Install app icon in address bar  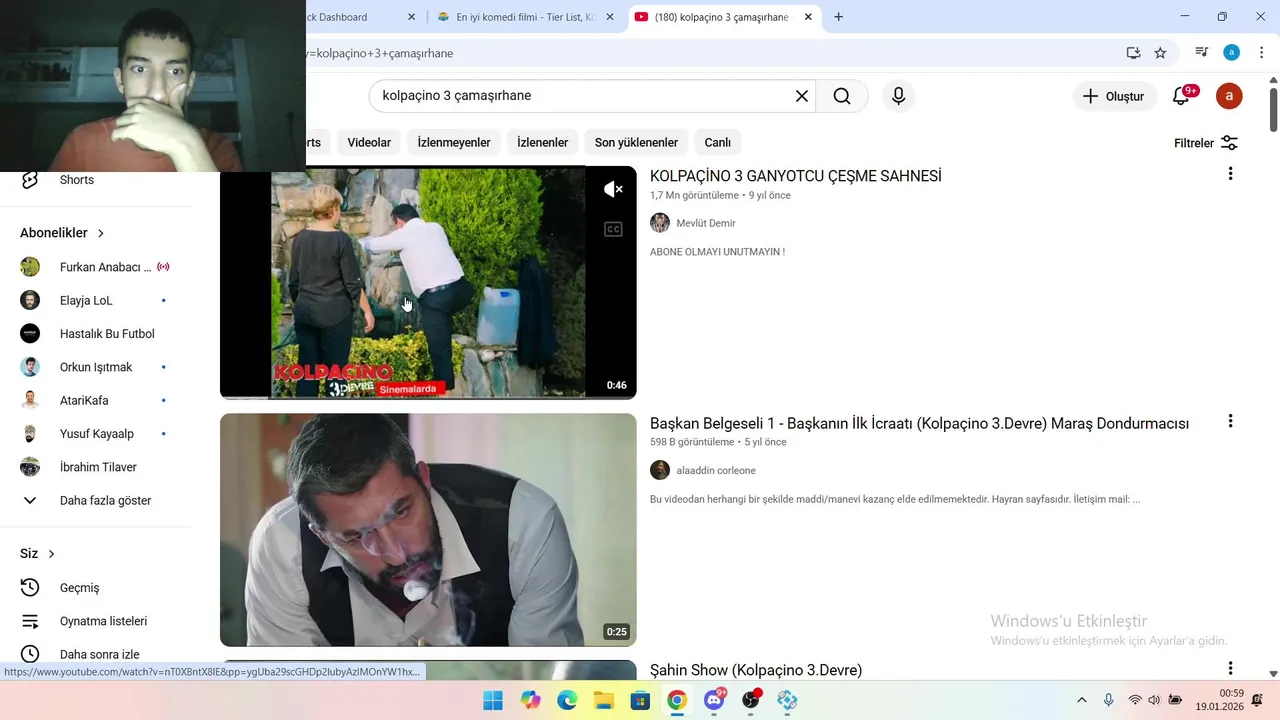(1133, 53)
